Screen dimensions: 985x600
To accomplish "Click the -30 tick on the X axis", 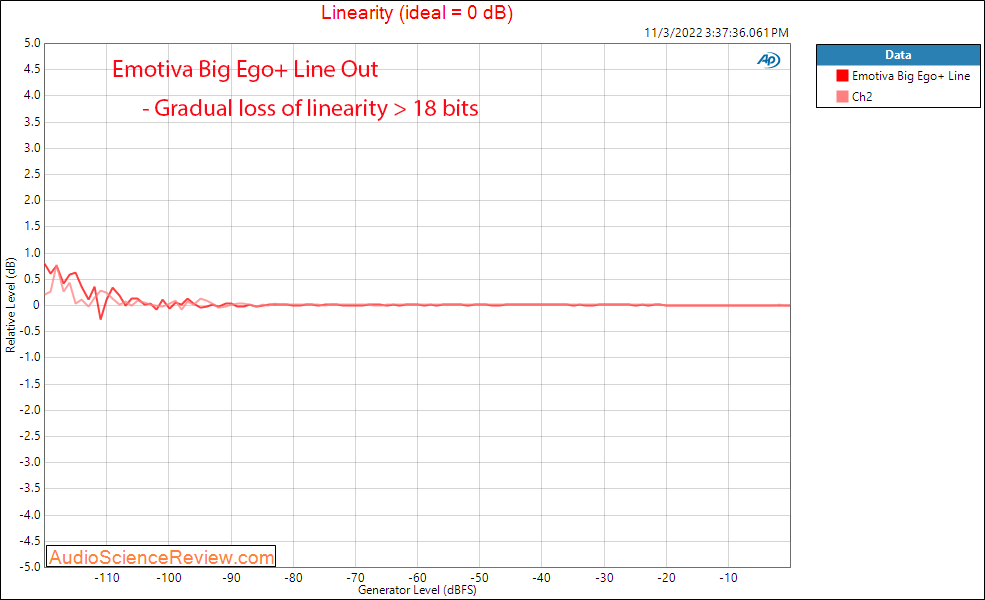I will pos(604,577).
